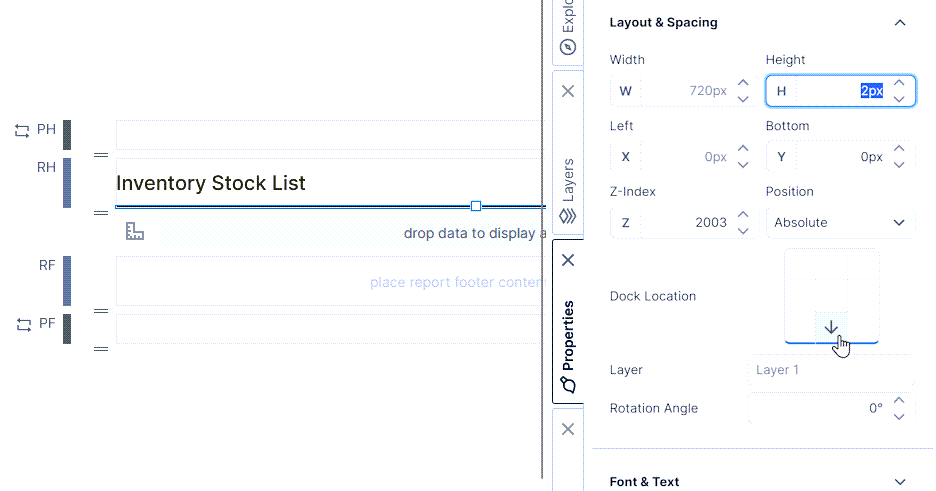936x491 pixels.
Task: Close the Properties panel tab
Action: click(568, 260)
